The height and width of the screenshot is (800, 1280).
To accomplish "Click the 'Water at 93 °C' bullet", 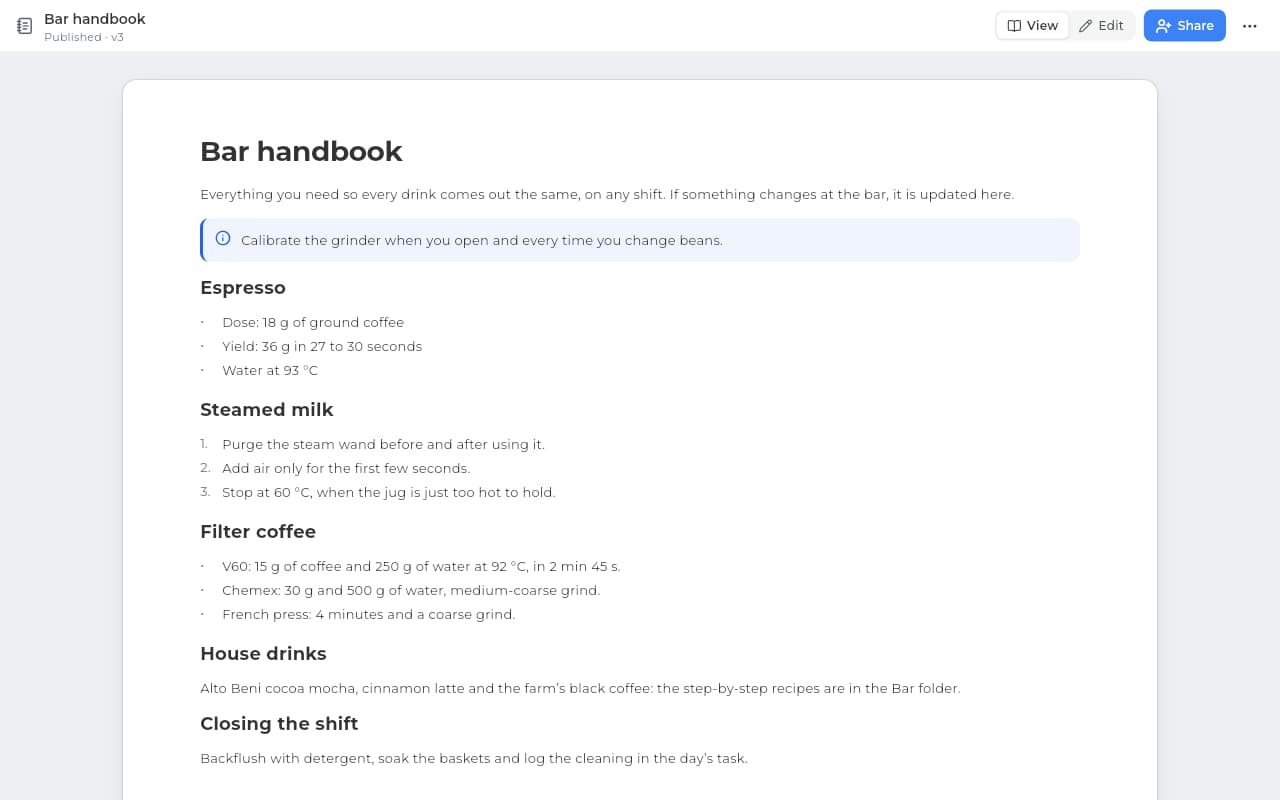I will click(x=270, y=370).
